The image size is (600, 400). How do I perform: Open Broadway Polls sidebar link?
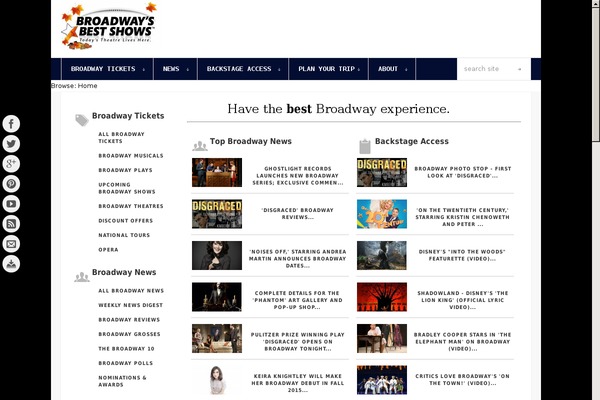126,364
